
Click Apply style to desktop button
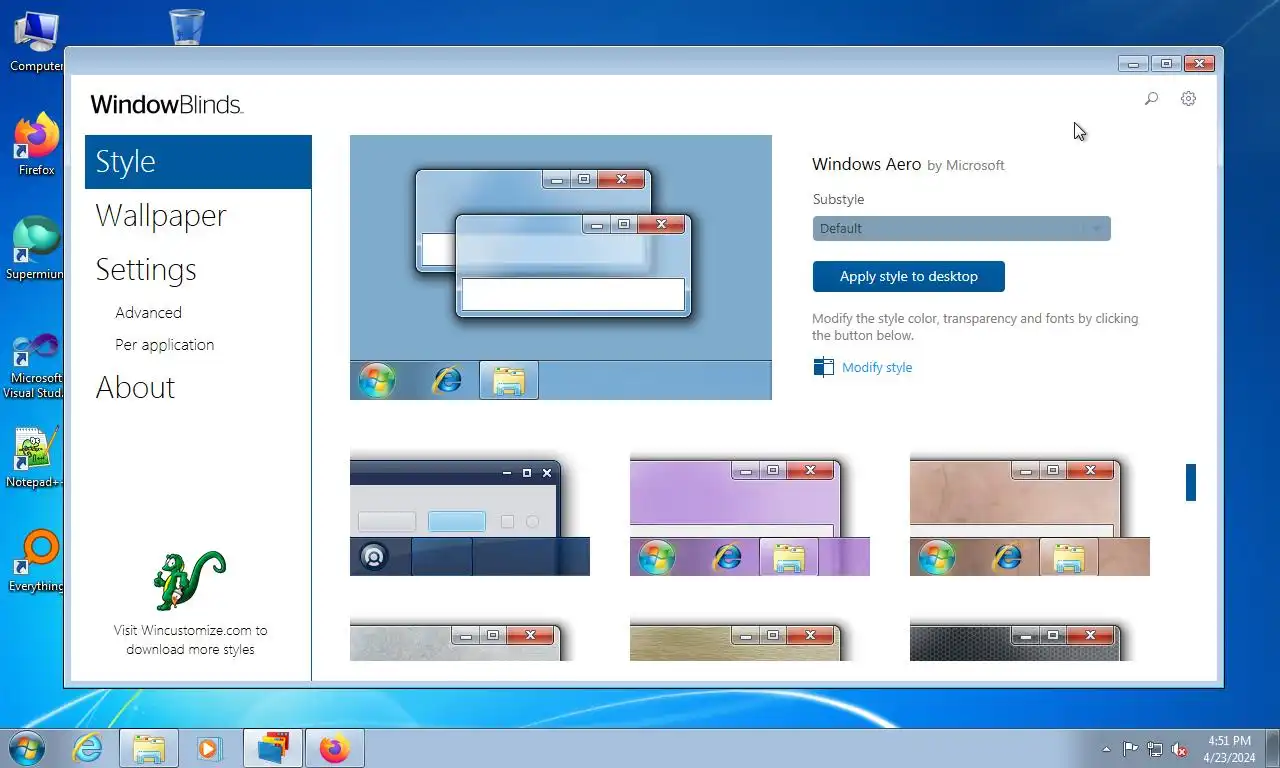coord(908,277)
